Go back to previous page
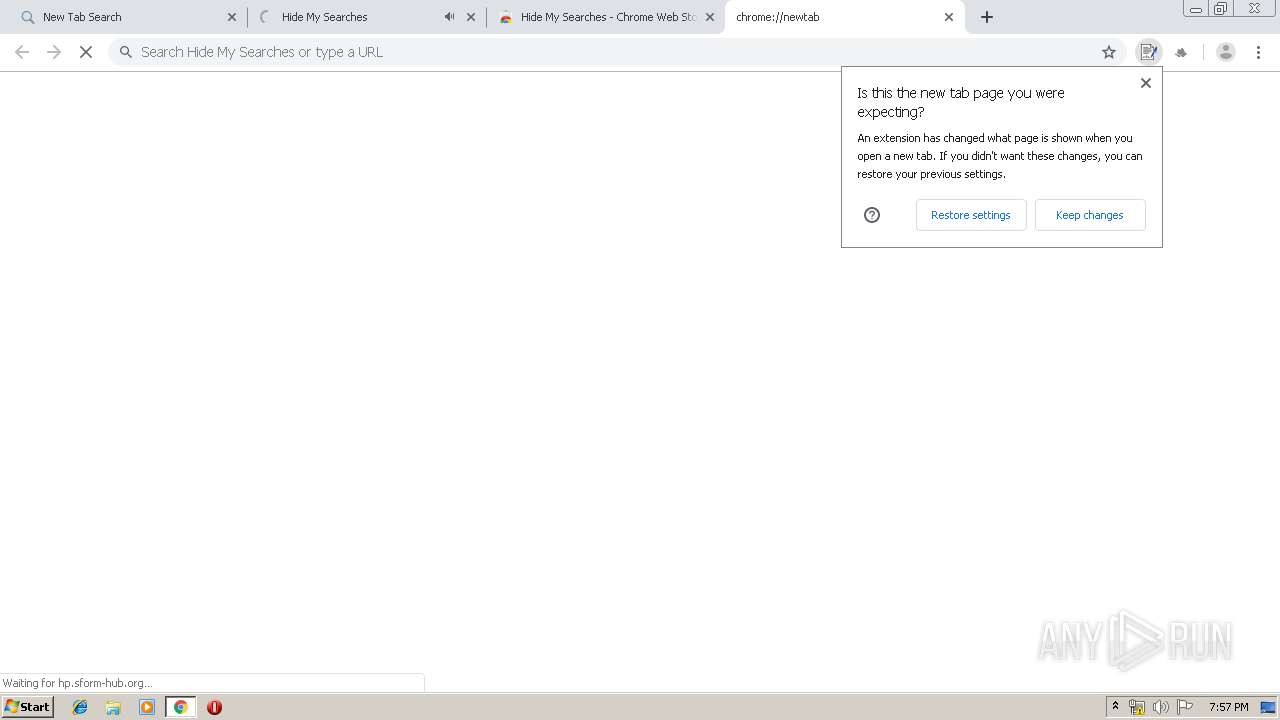The width and height of the screenshot is (1280, 720). 22,52
